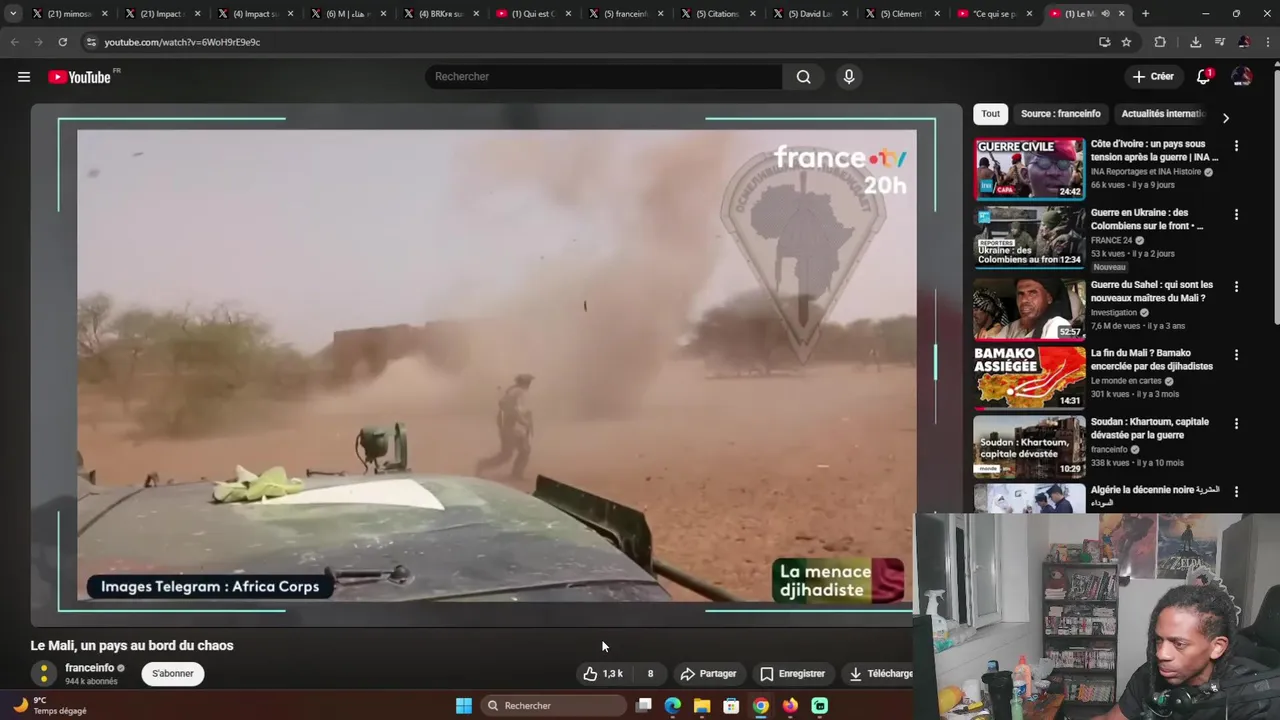This screenshot has width=1280, height=720.
Task: Click the Windows taskbar Rechercher search box
Action: (x=554, y=706)
